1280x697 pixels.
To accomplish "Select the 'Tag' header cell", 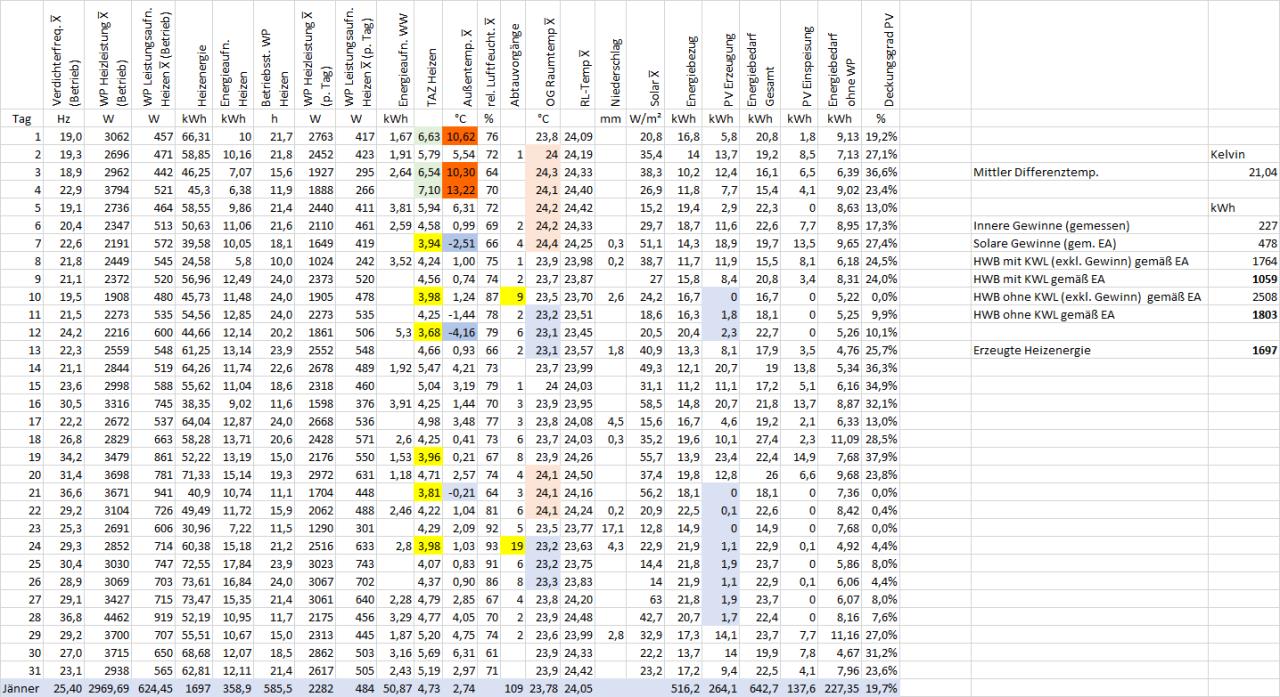I will pyautogui.click(x=22, y=117).
